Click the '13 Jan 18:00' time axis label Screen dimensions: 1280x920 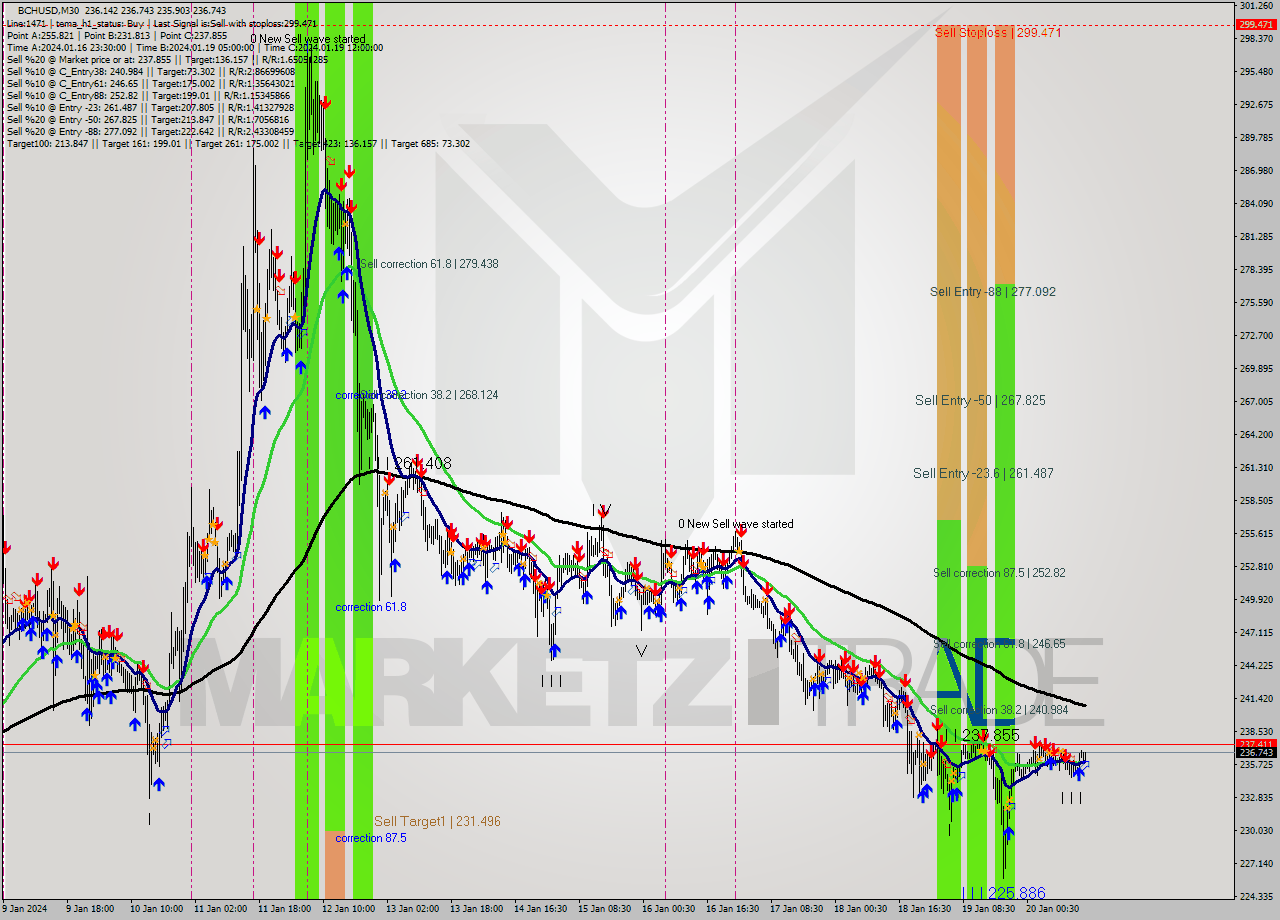pos(475,909)
